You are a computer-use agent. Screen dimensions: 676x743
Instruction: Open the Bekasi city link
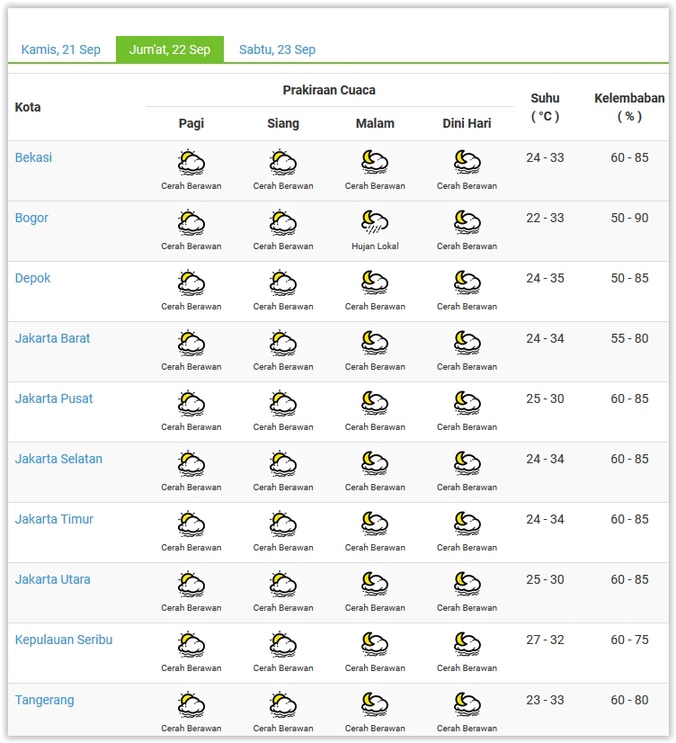34,158
